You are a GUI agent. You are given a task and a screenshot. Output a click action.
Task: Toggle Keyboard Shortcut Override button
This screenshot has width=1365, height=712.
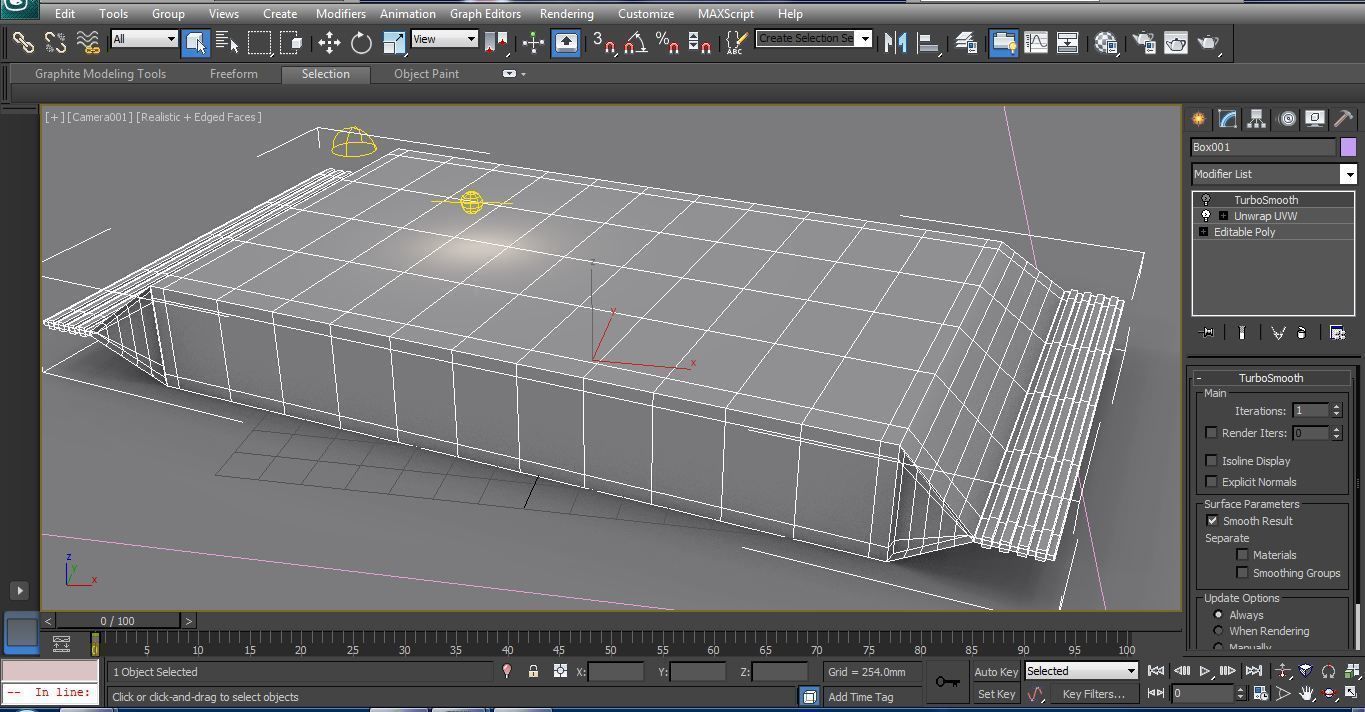(x=565, y=42)
